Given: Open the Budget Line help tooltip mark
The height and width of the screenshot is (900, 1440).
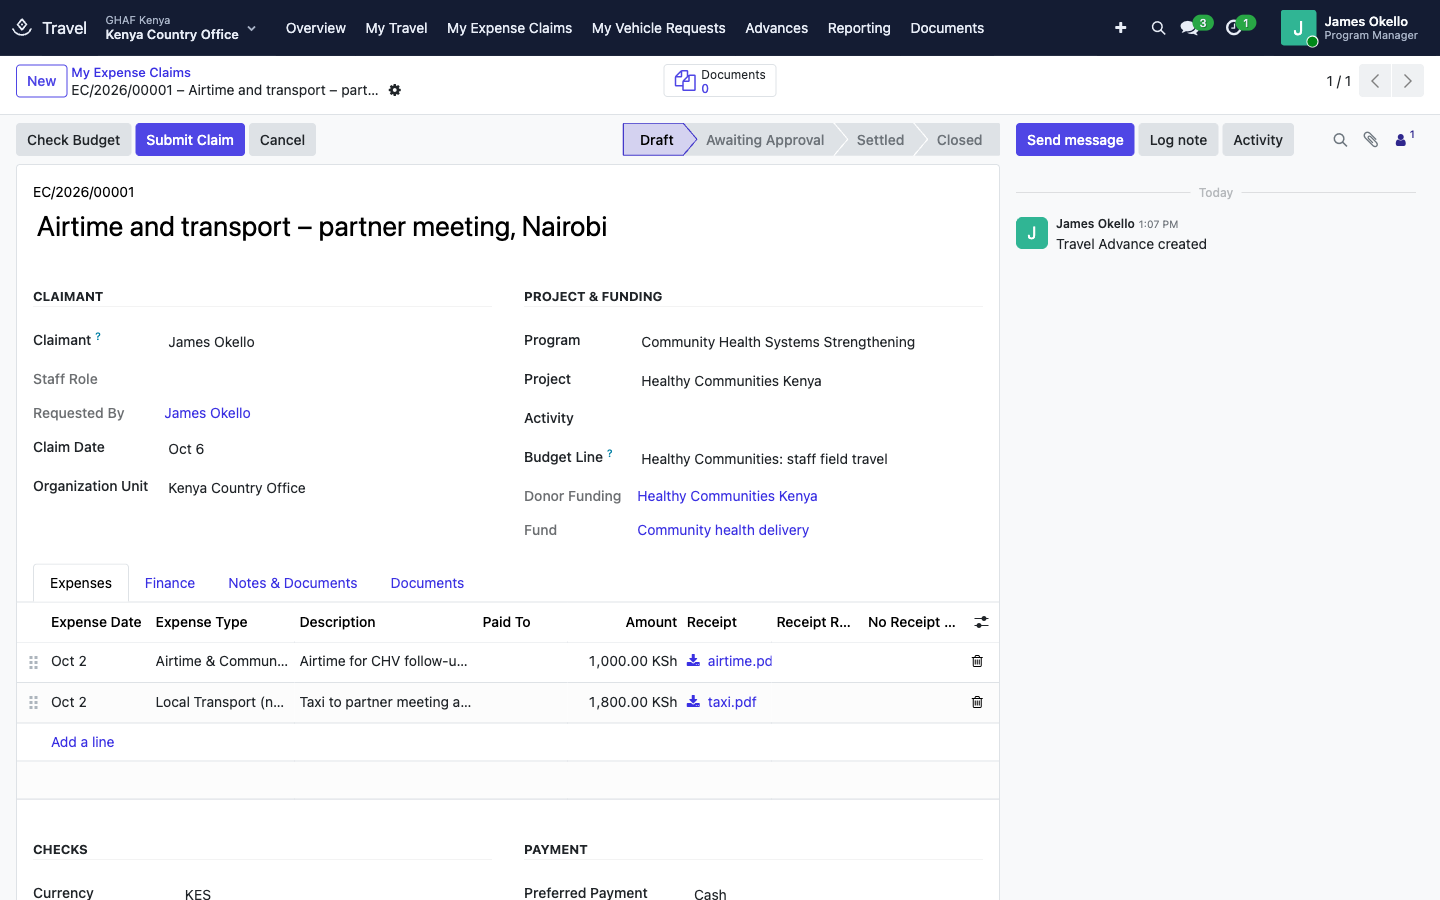Looking at the screenshot, I should point(610,453).
